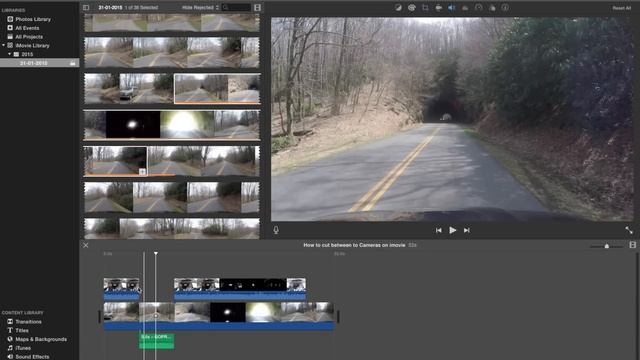Click the timeline playhead marker
The width and height of the screenshot is (640, 360).
(156, 254)
